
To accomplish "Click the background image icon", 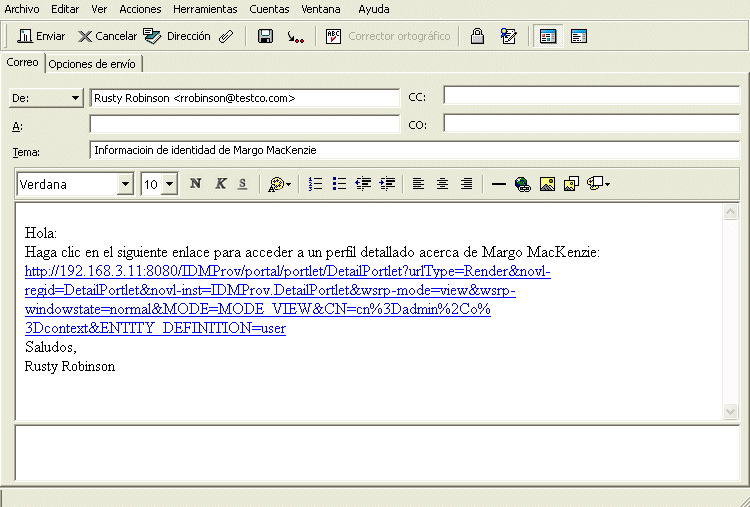I will 571,184.
